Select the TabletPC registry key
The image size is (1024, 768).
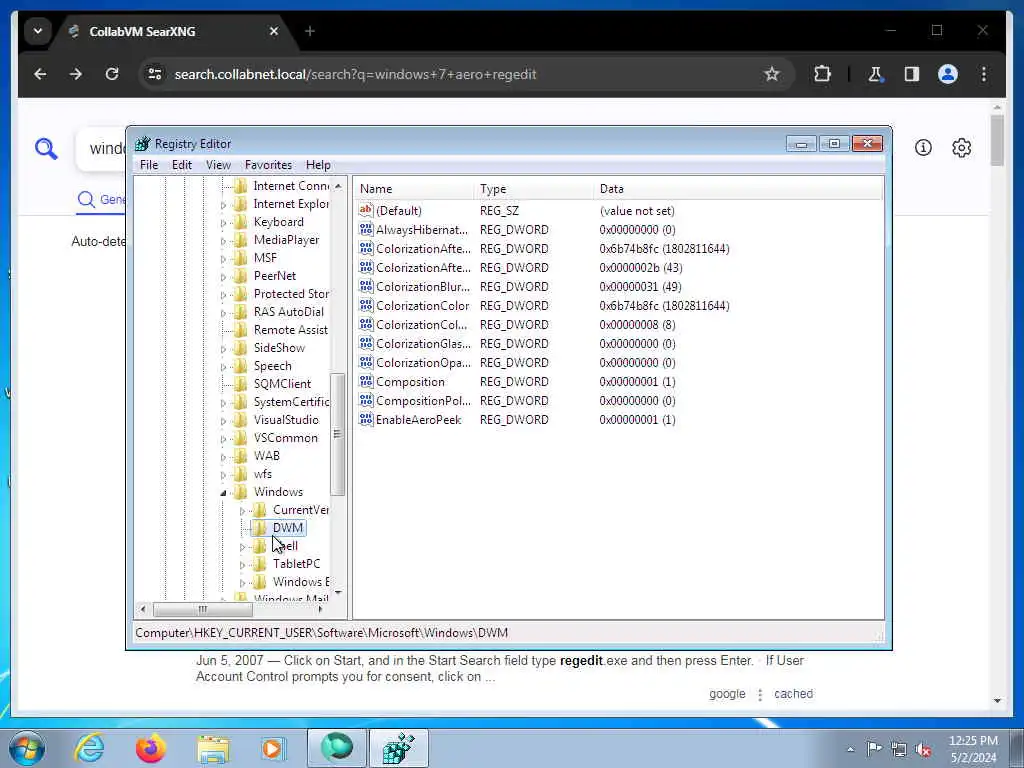(296, 564)
